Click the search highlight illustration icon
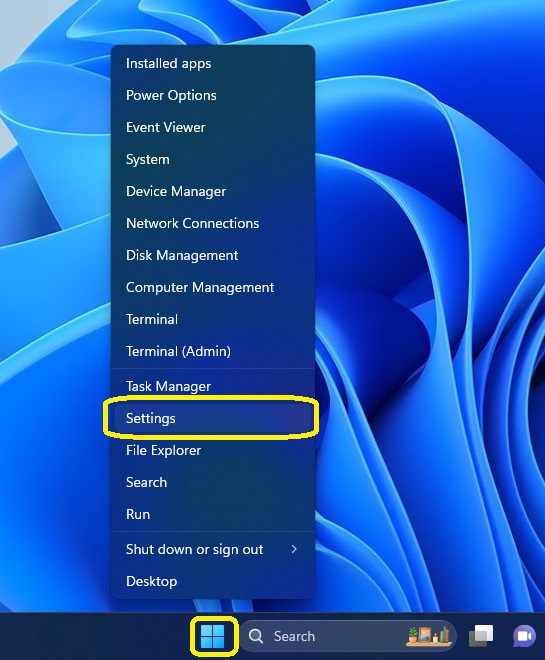The width and height of the screenshot is (545, 660). coord(428,636)
